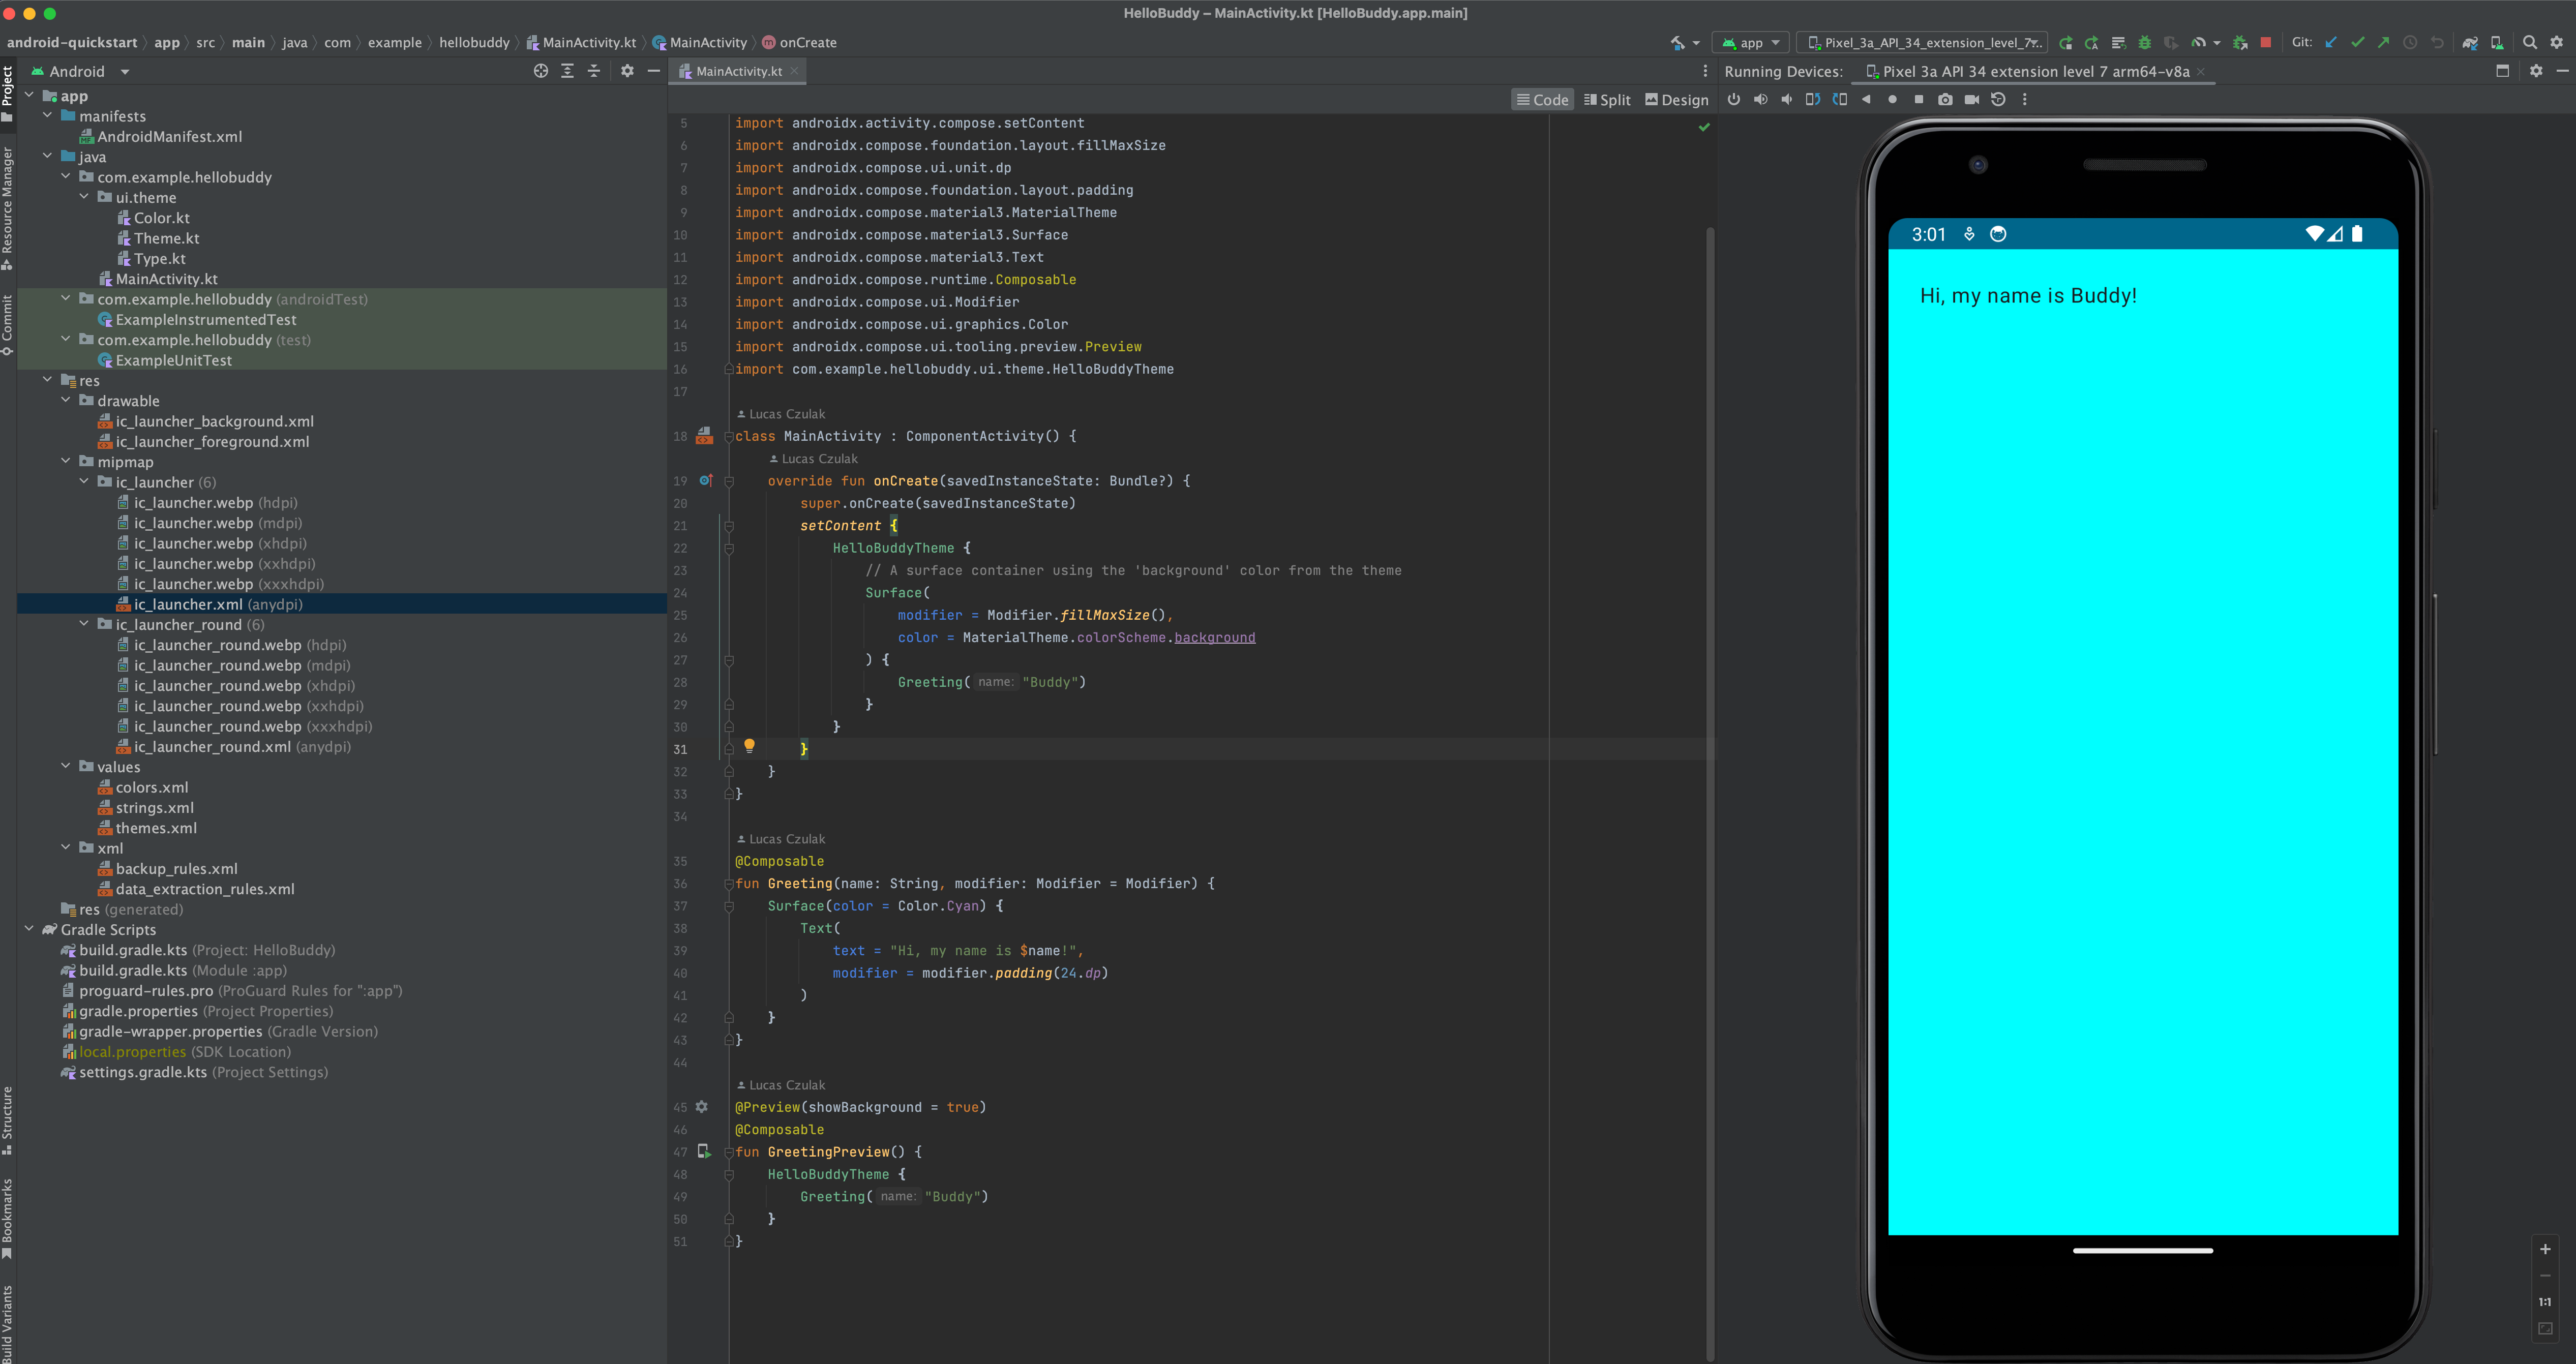Open Search Everywhere magnifier icon

pos(2530,42)
